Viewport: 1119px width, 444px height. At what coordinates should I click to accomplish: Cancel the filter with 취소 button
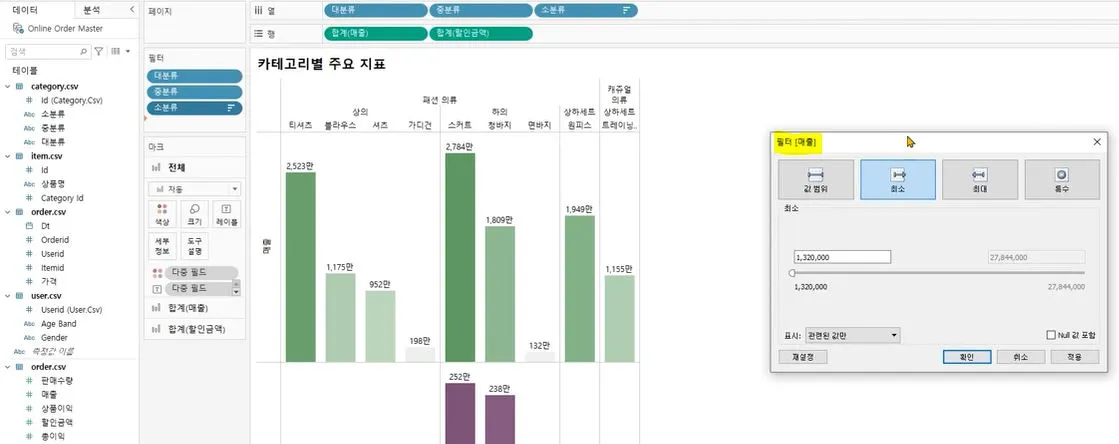click(1021, 357)
